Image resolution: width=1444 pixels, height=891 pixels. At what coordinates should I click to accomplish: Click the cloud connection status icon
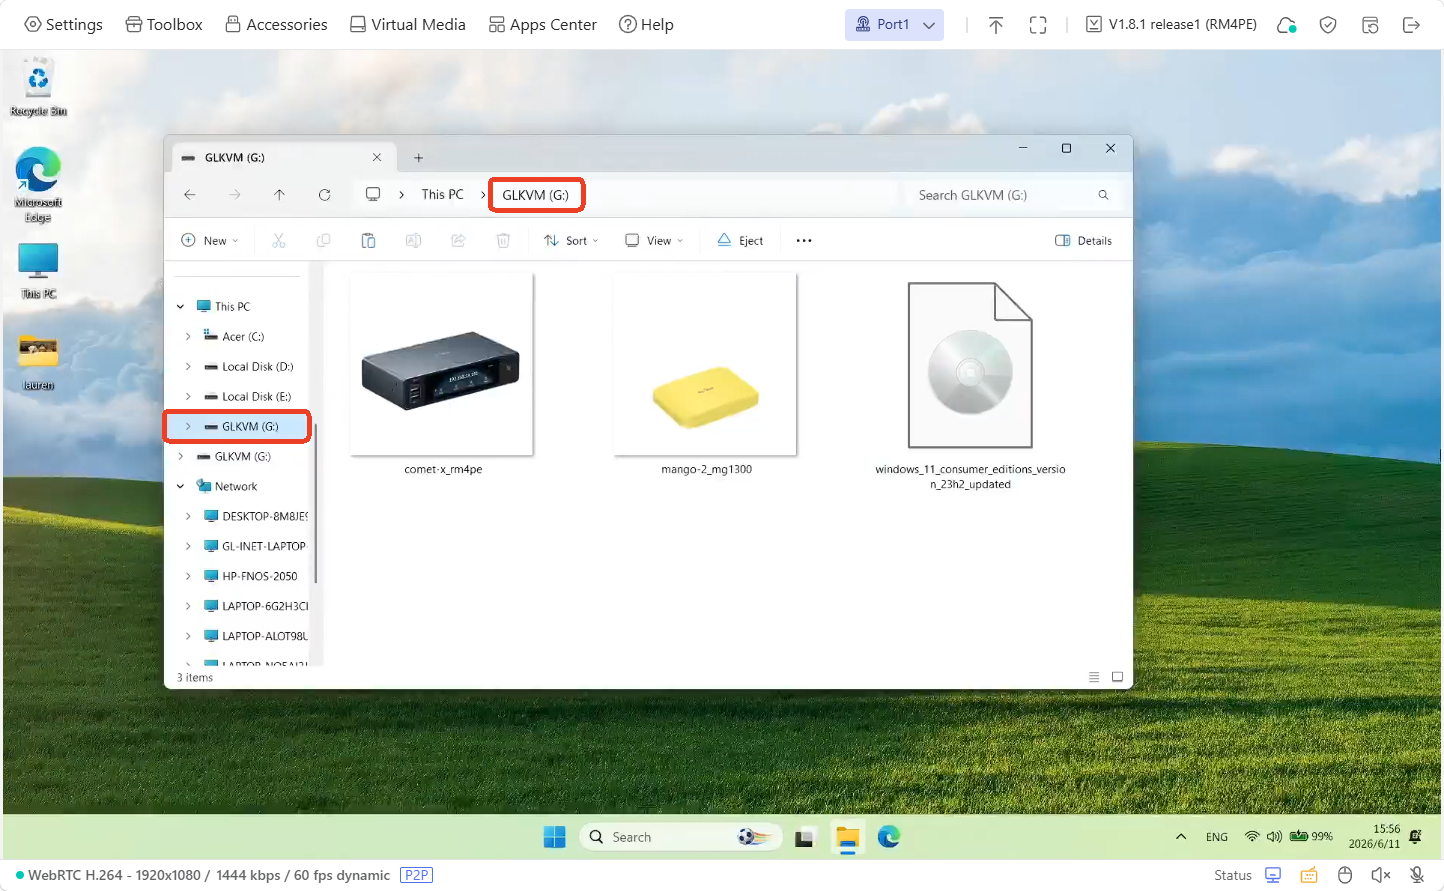[1287, 25]
